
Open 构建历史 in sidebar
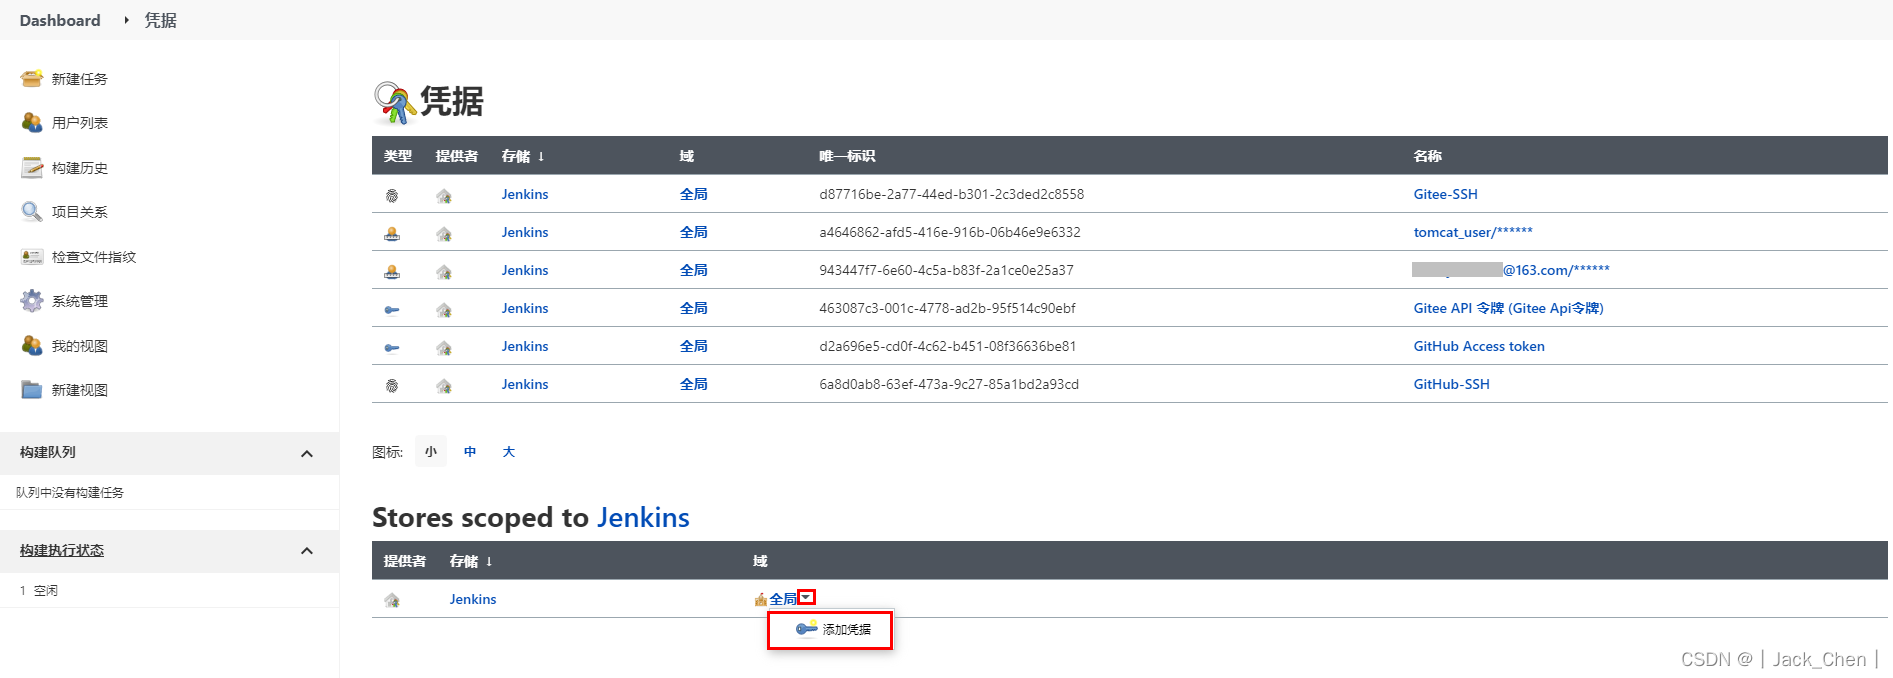[x=80, y=168]
